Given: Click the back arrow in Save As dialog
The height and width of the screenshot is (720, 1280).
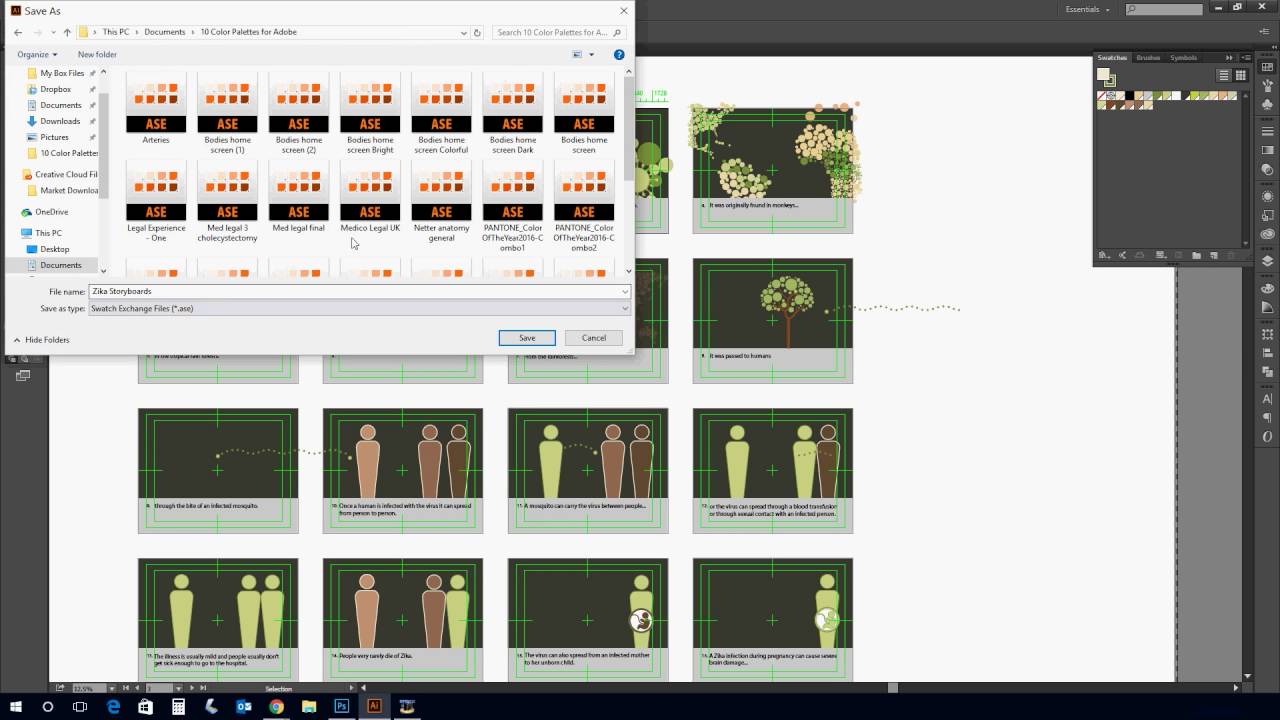Looking at the screenshot, I should click(x=18, y=32).
